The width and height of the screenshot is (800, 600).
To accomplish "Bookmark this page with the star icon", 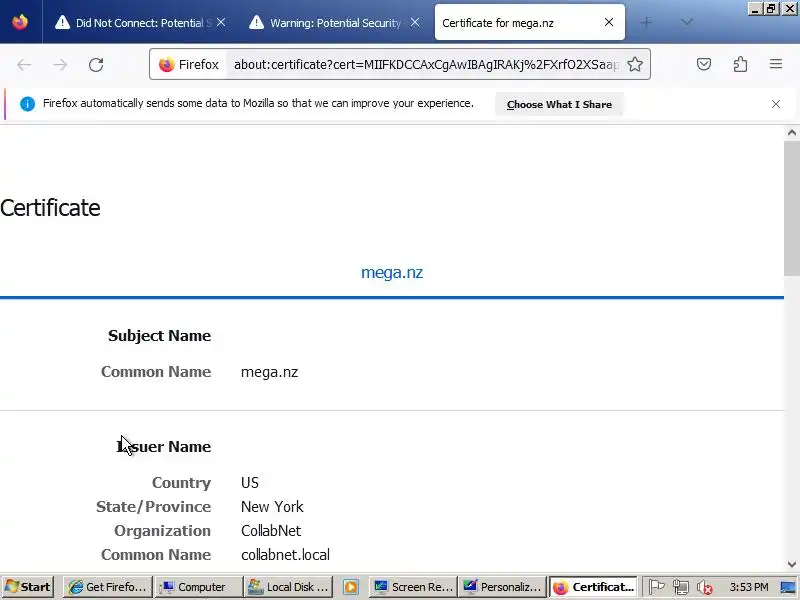I will click(635, 64).
